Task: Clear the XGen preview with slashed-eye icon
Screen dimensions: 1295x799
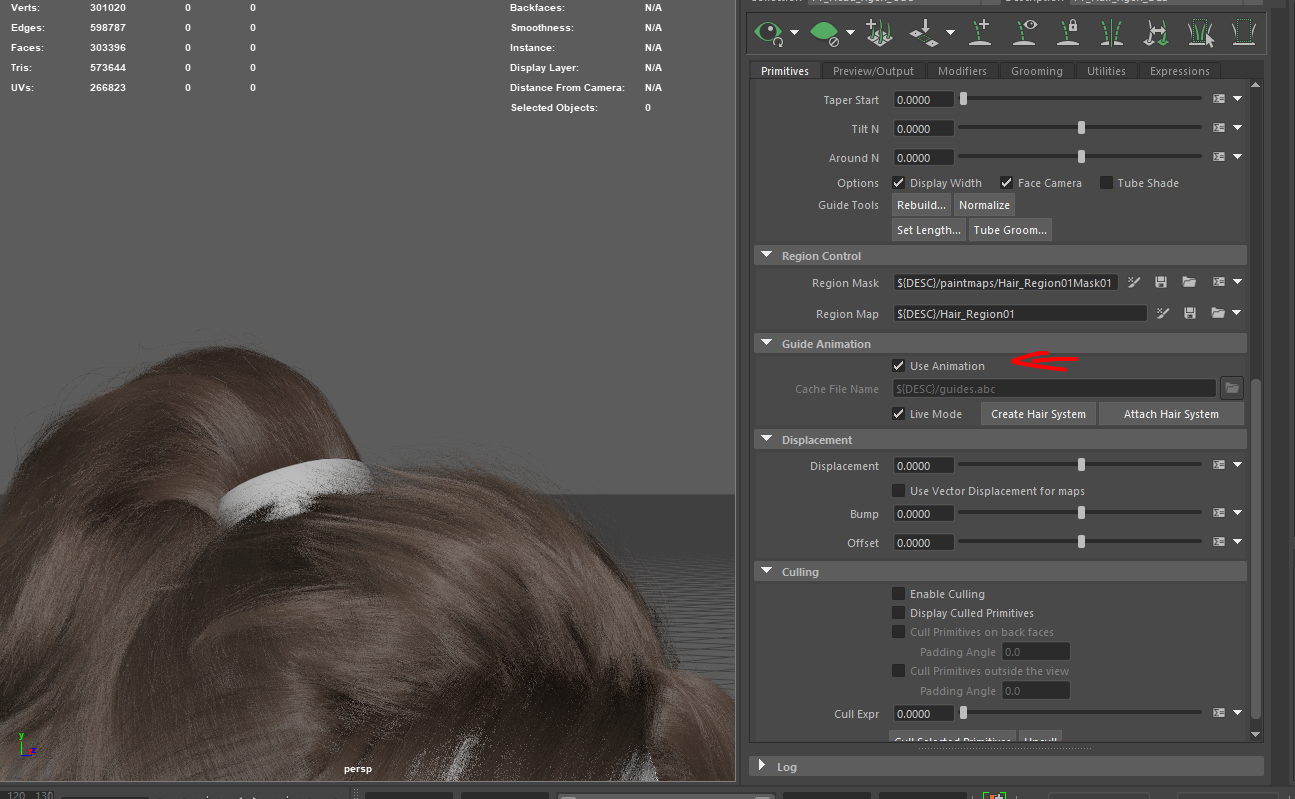Action: (825, 32)
